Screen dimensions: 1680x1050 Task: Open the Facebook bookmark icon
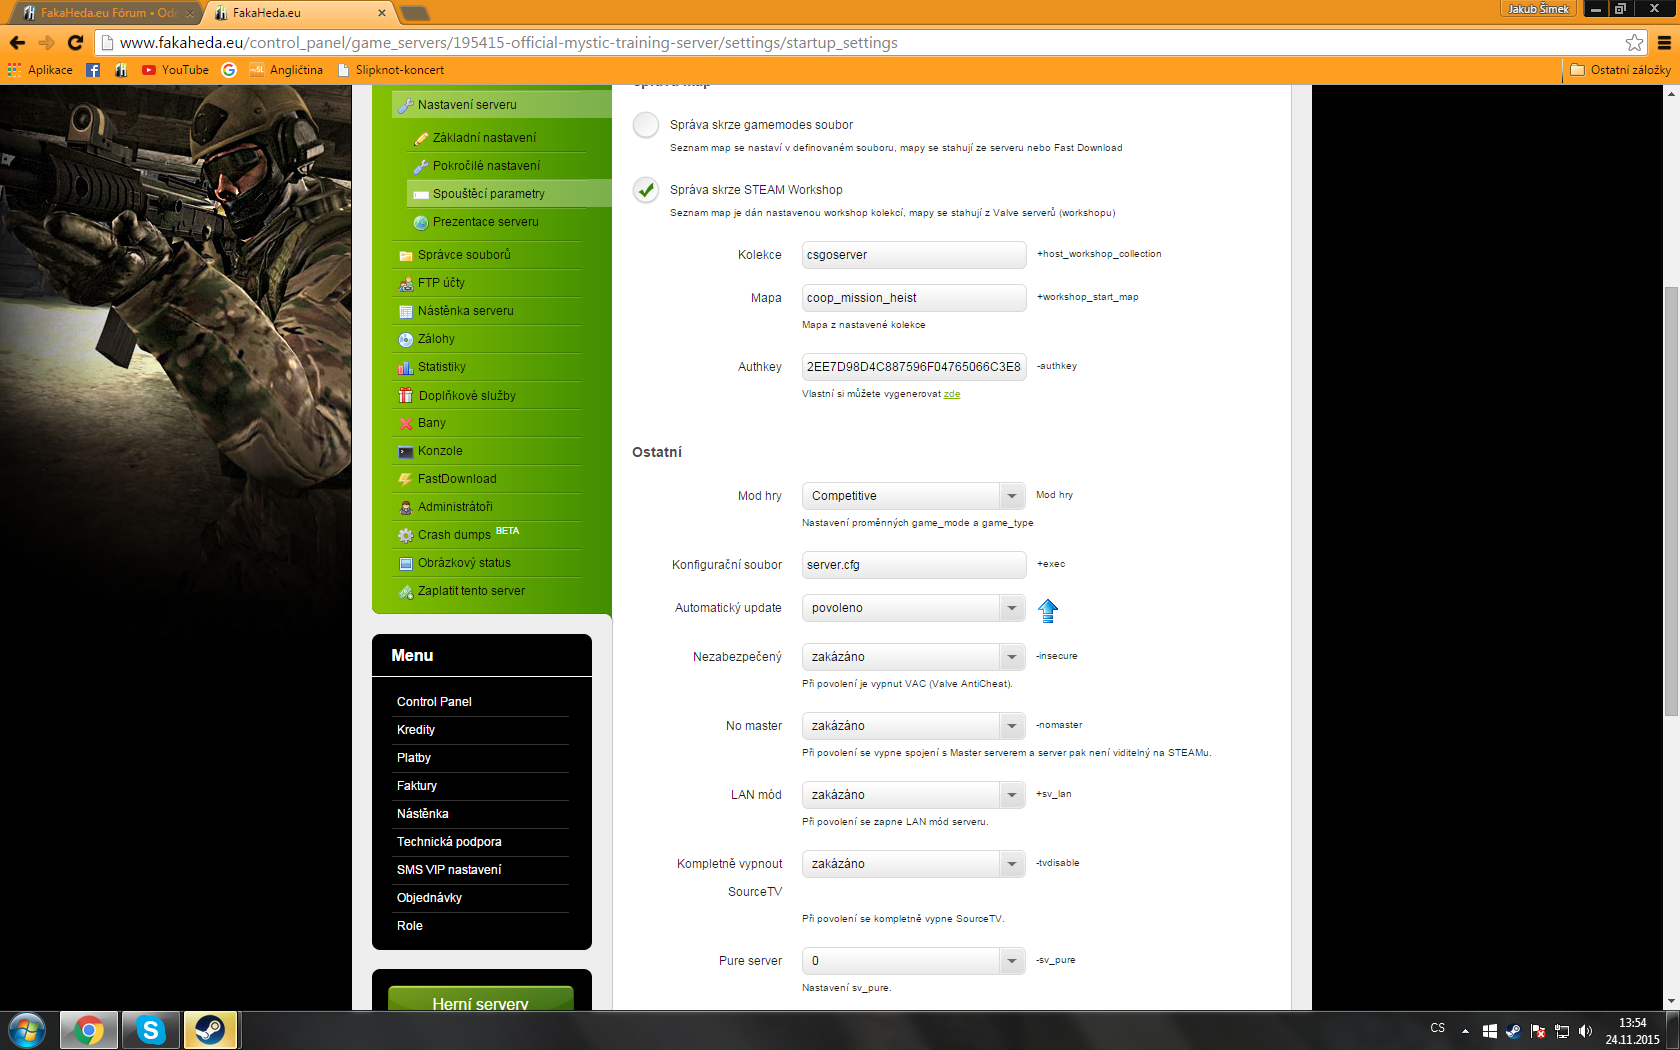(x=93, y=70)
